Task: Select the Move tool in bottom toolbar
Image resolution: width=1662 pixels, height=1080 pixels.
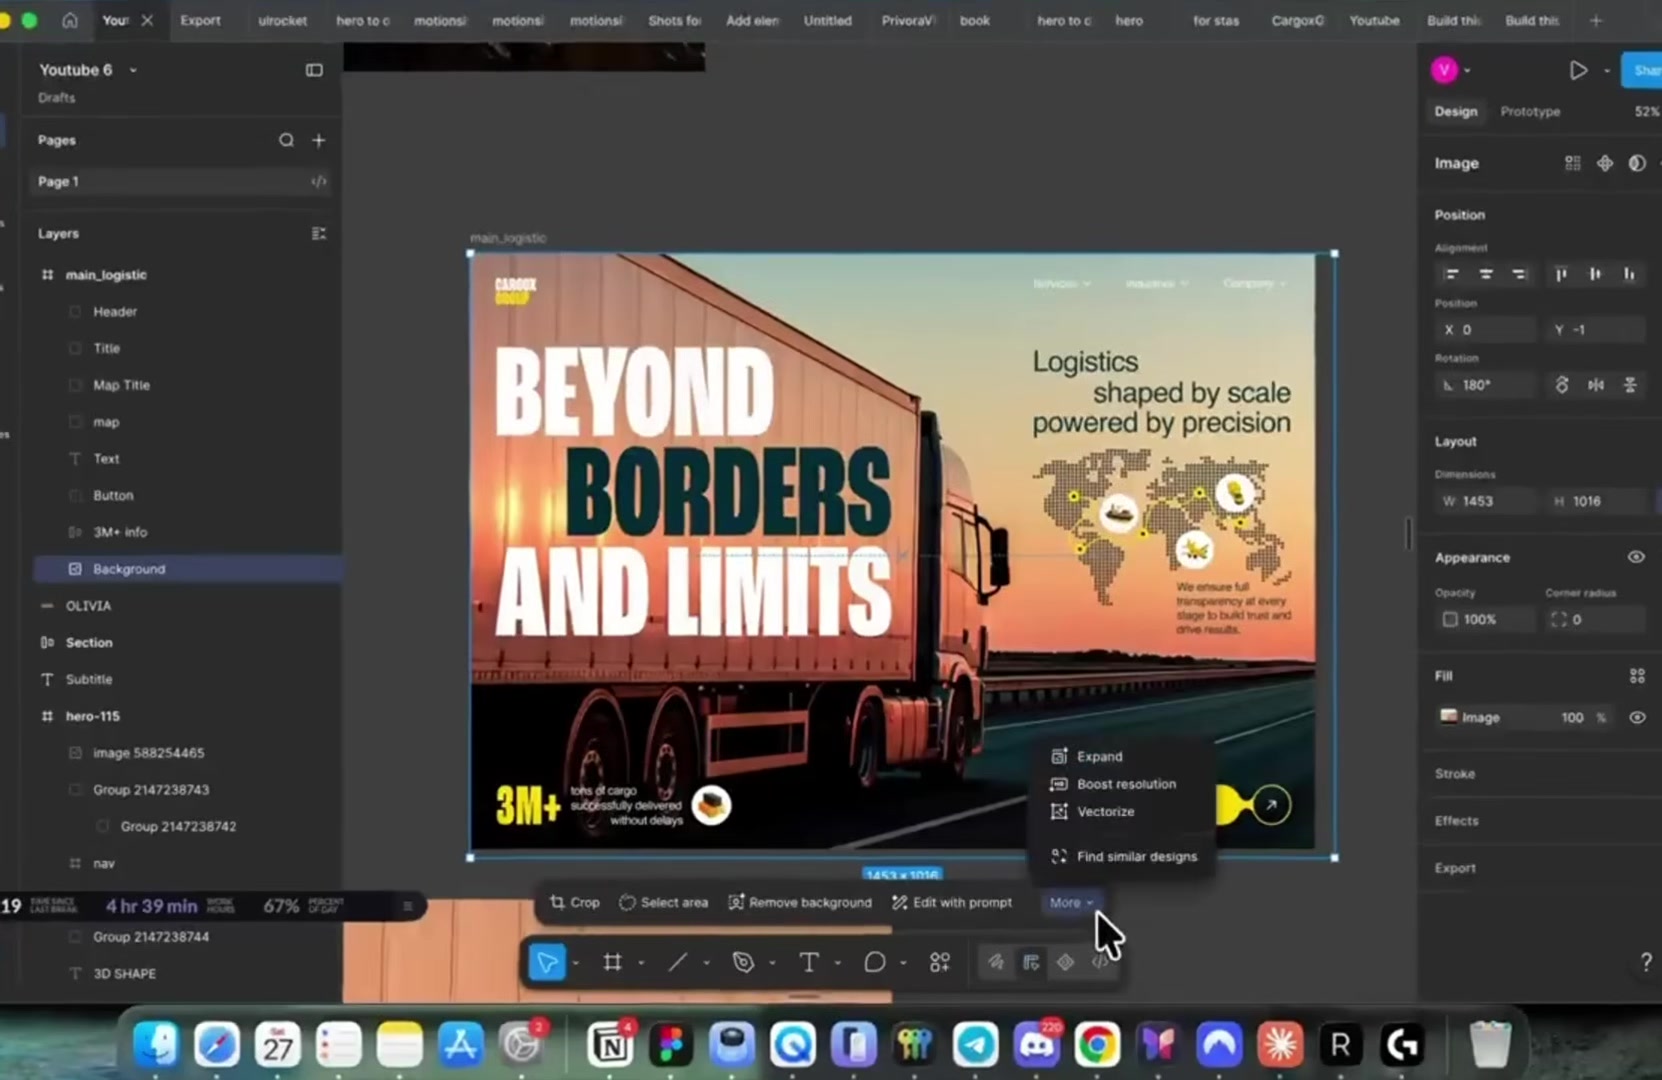Action: pos(547,962)
